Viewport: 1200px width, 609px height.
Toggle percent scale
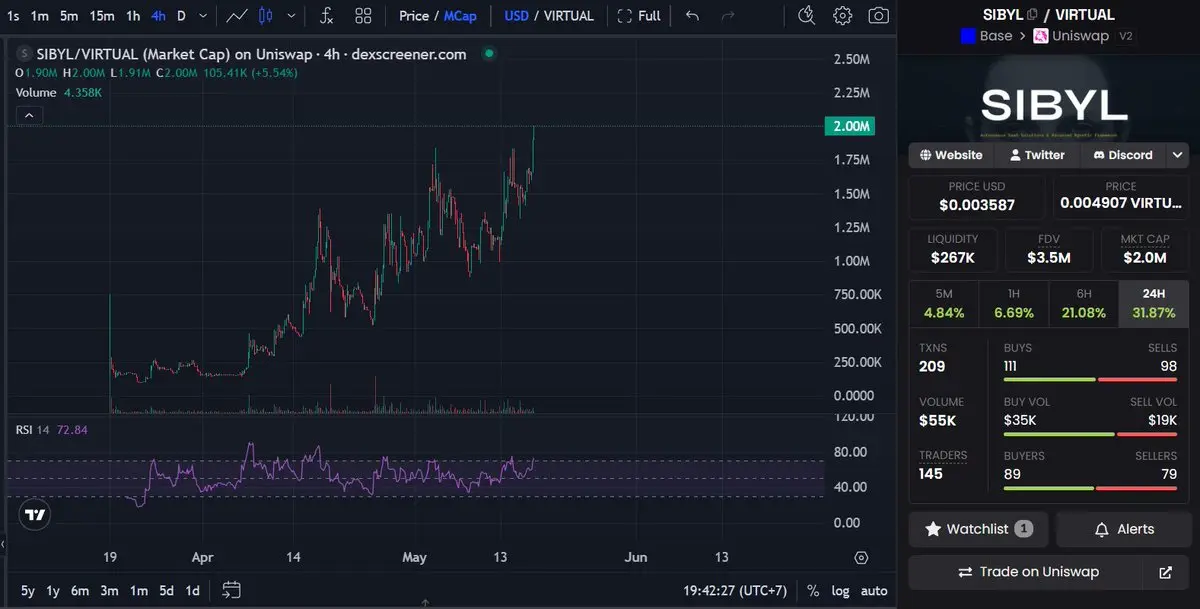813,590
